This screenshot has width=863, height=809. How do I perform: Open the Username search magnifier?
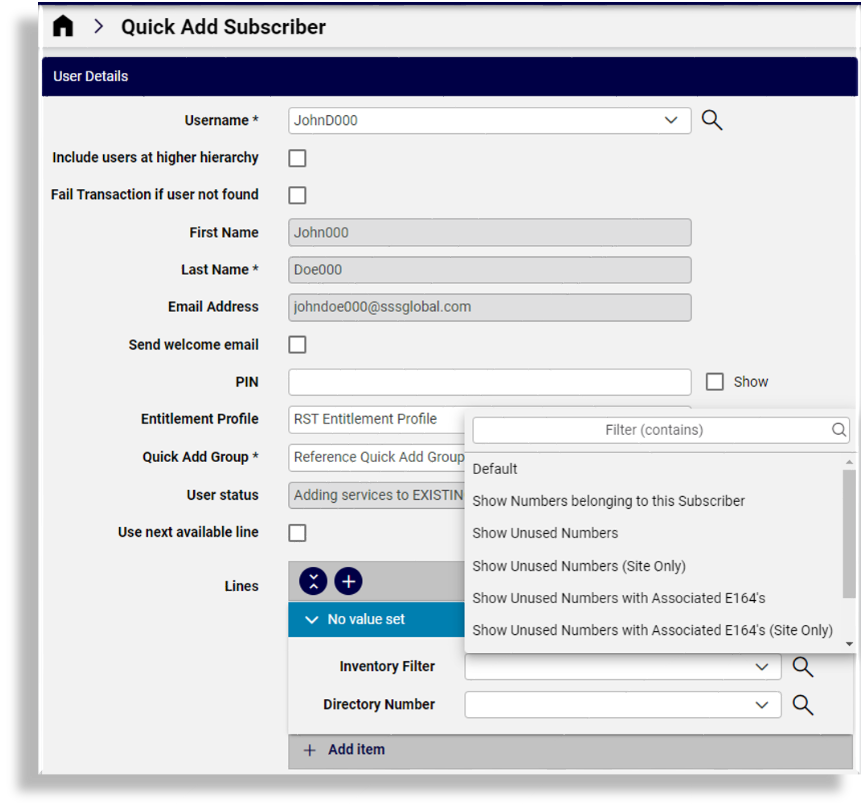coord(711,120)
